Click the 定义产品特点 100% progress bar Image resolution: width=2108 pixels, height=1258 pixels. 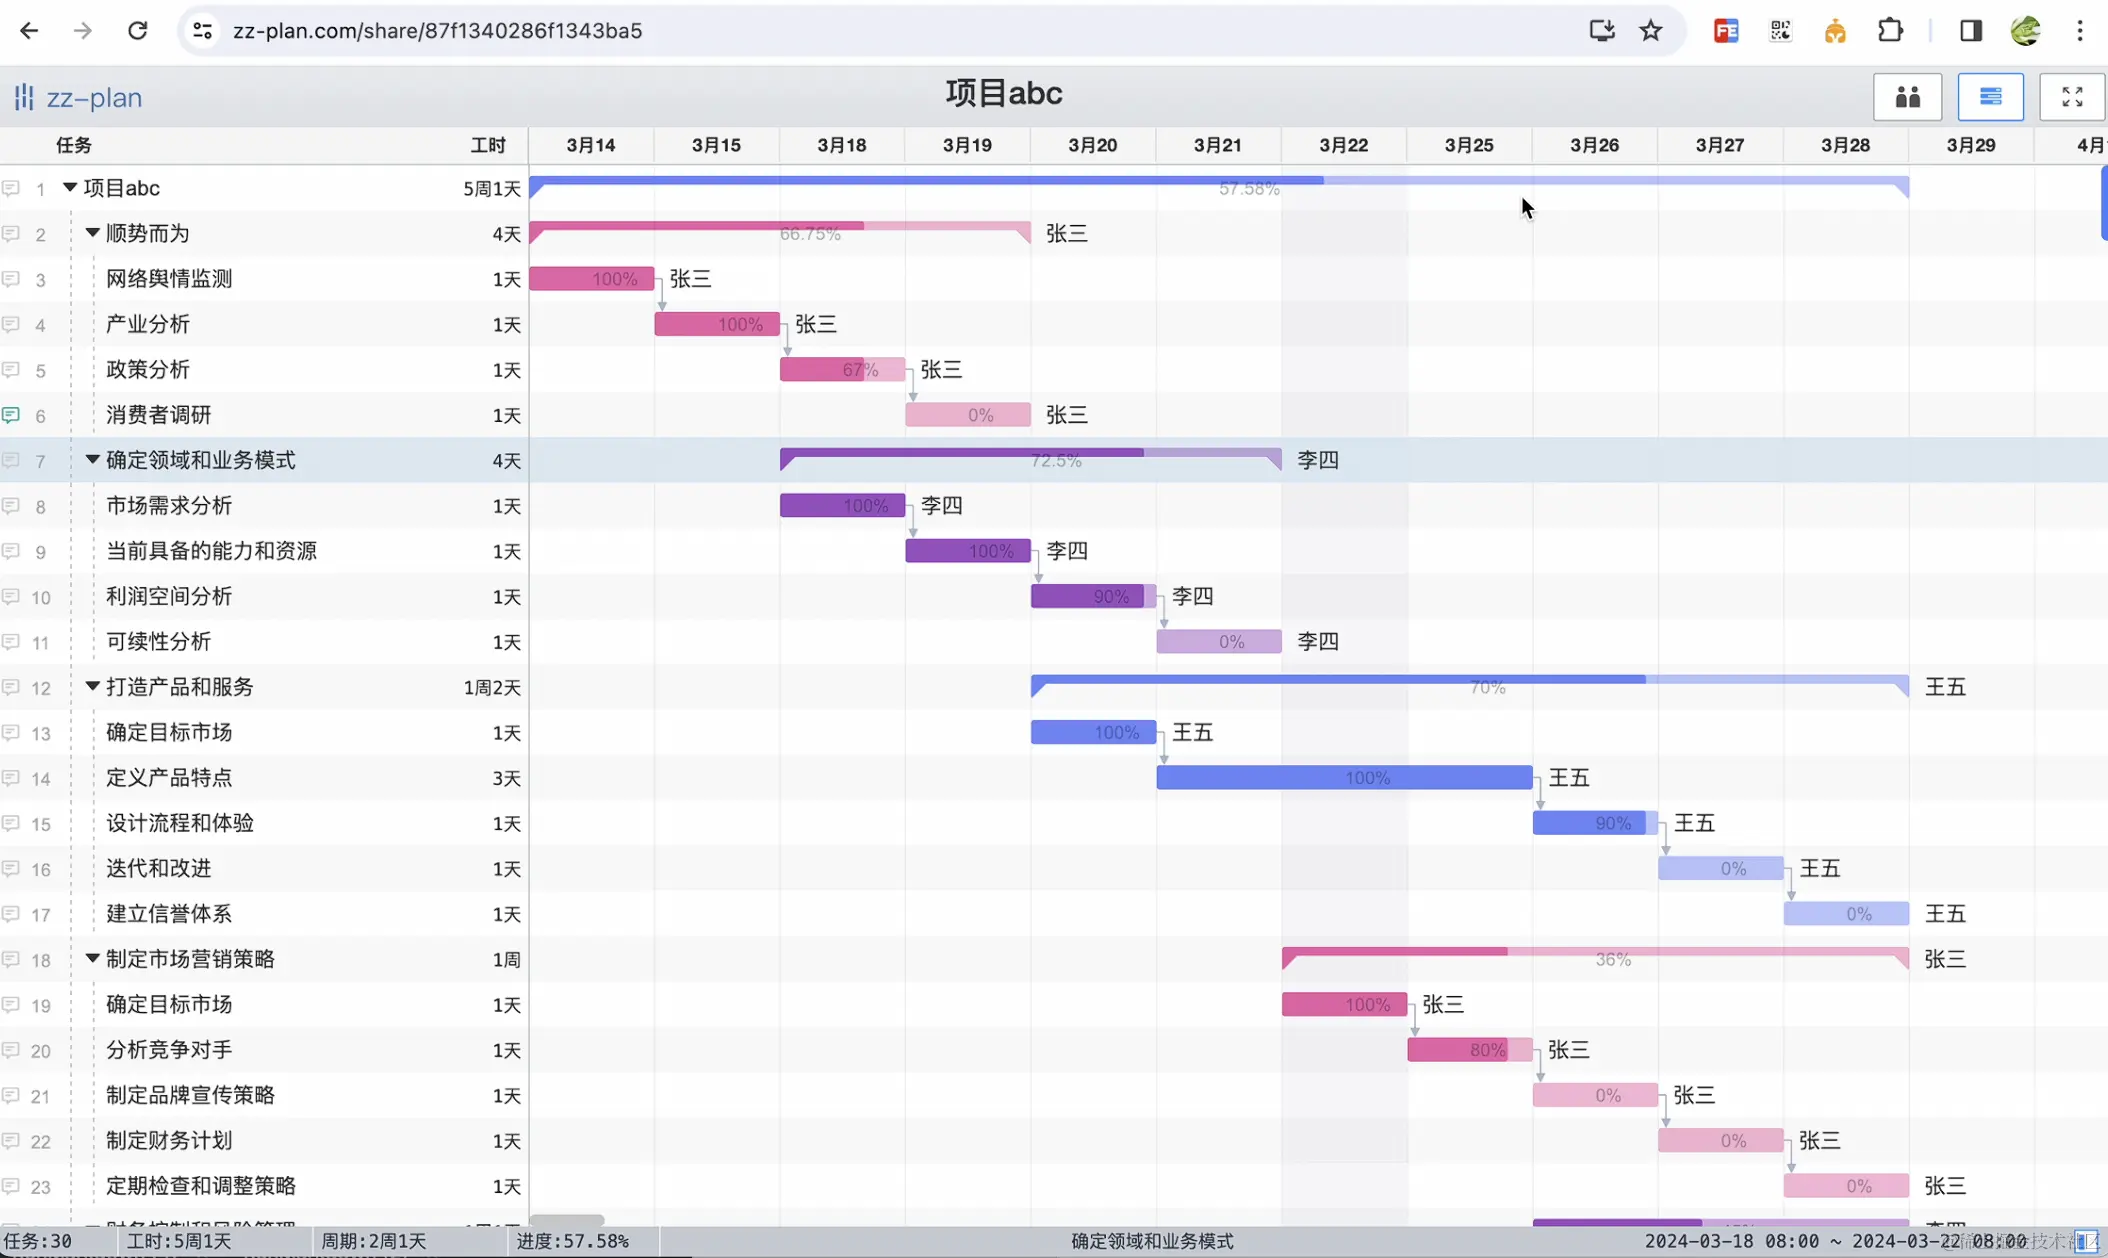click(1343, 778)
